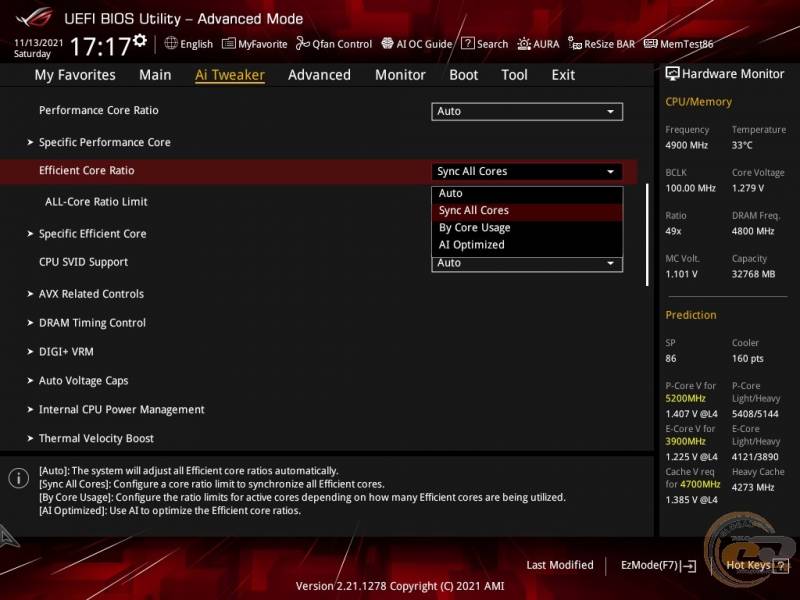The image size is (800, 600).
Task: Click the 3900MHz E-Core prediction
Action: point(685,441)
